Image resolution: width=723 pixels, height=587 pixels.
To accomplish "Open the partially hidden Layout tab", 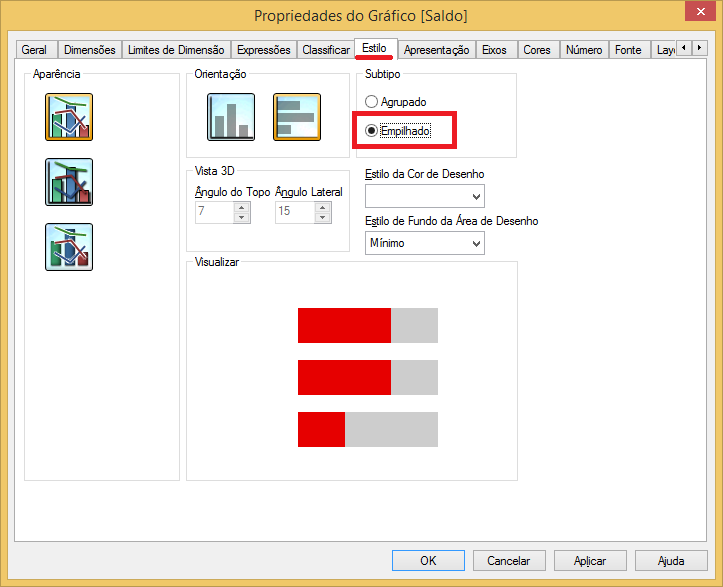I will (664, 50).
